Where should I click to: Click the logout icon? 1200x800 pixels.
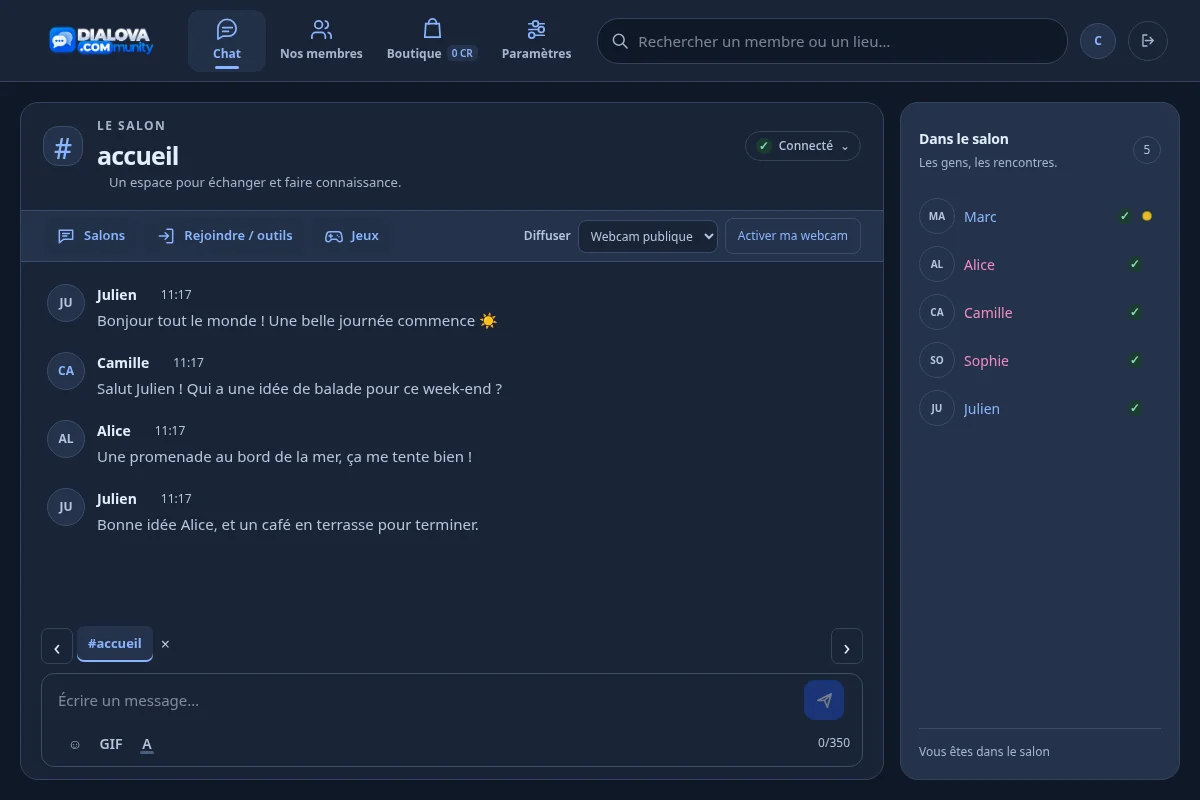1148,41
